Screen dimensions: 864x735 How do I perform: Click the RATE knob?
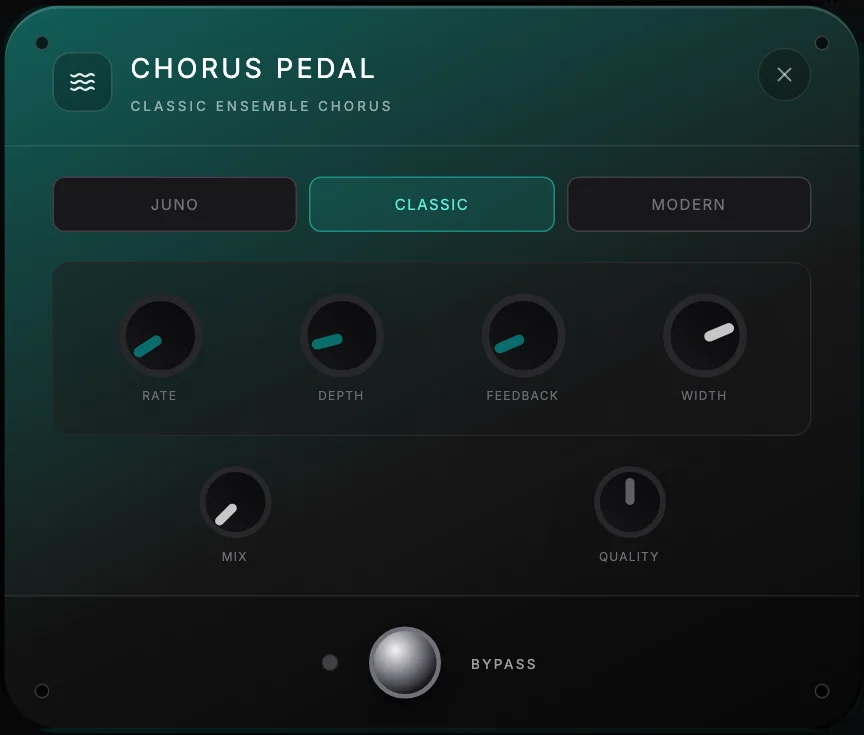pyautogui.click(x=160, y=336)
